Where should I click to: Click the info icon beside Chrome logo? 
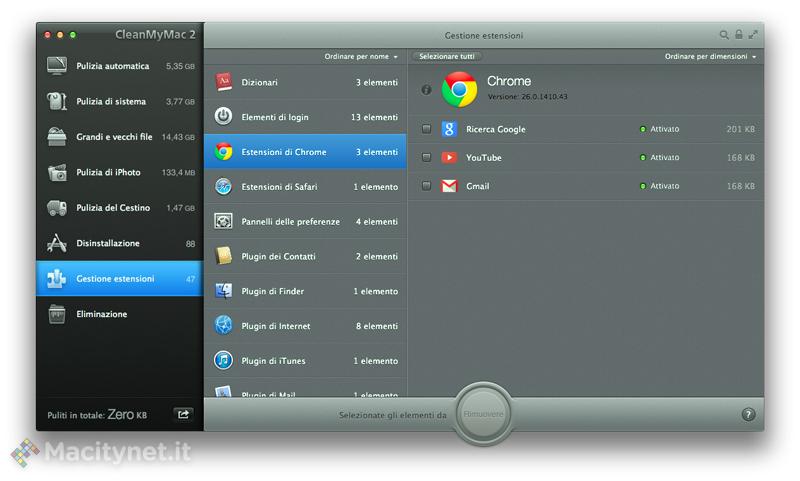427,90
